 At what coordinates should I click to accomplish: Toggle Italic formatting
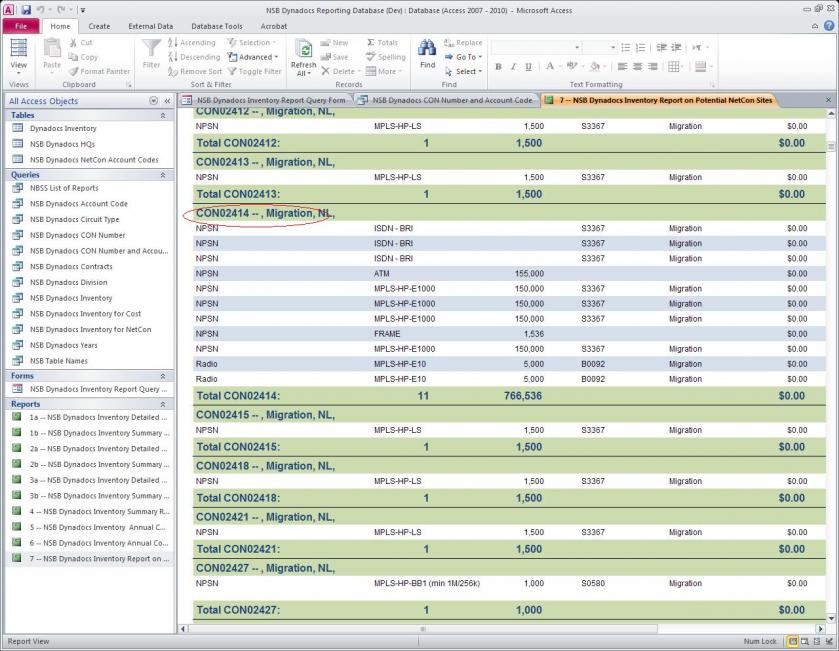coord(514,67)
